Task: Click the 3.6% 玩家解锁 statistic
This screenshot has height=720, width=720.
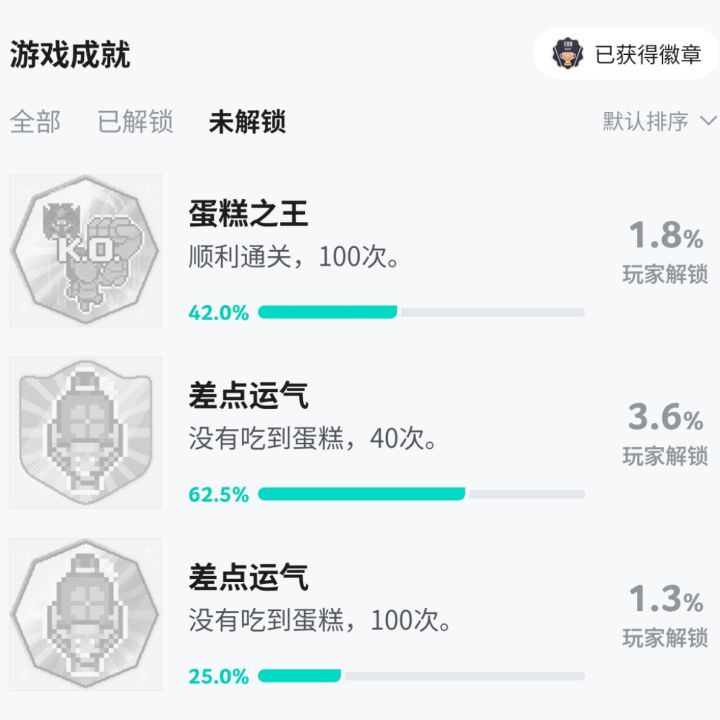Action: [x=665, y=433]
